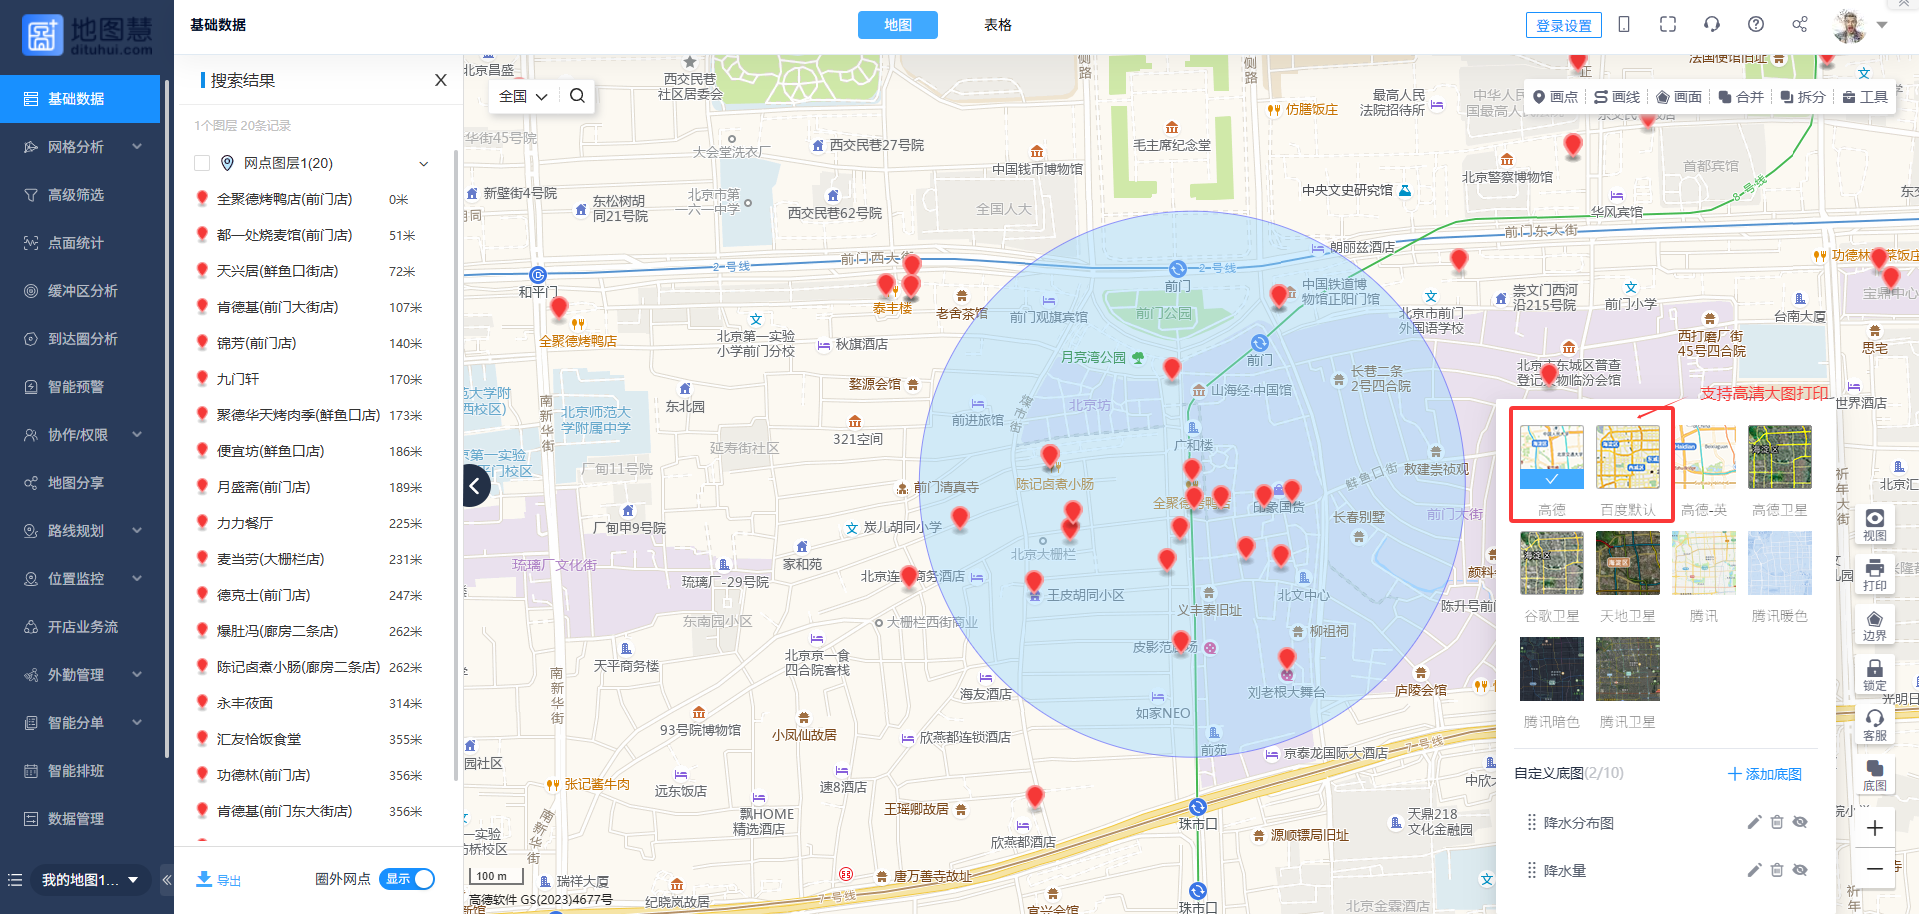Delete the 降水分布图 custom basemap

tap(1776, 822)
